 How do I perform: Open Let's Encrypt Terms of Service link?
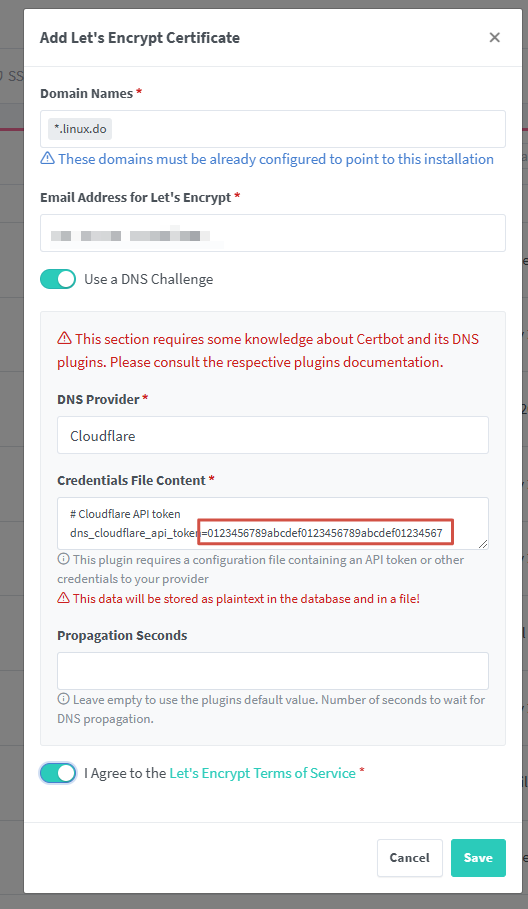point(262,773)
